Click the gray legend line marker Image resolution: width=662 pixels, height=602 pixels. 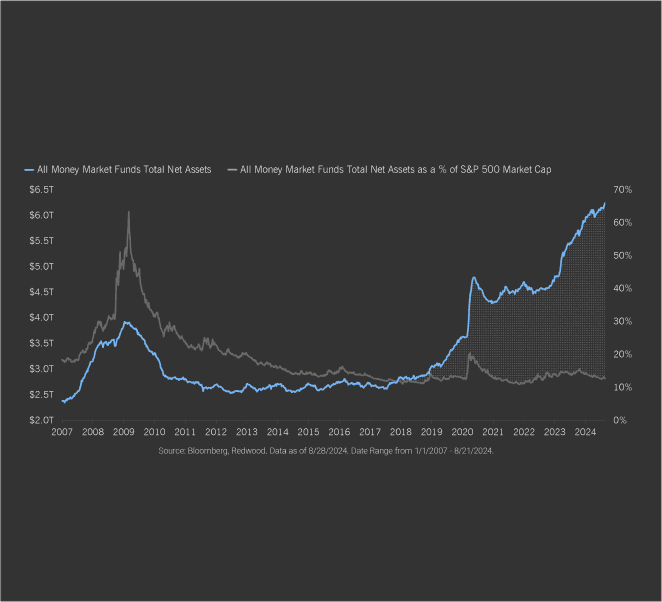pos(232,170)
